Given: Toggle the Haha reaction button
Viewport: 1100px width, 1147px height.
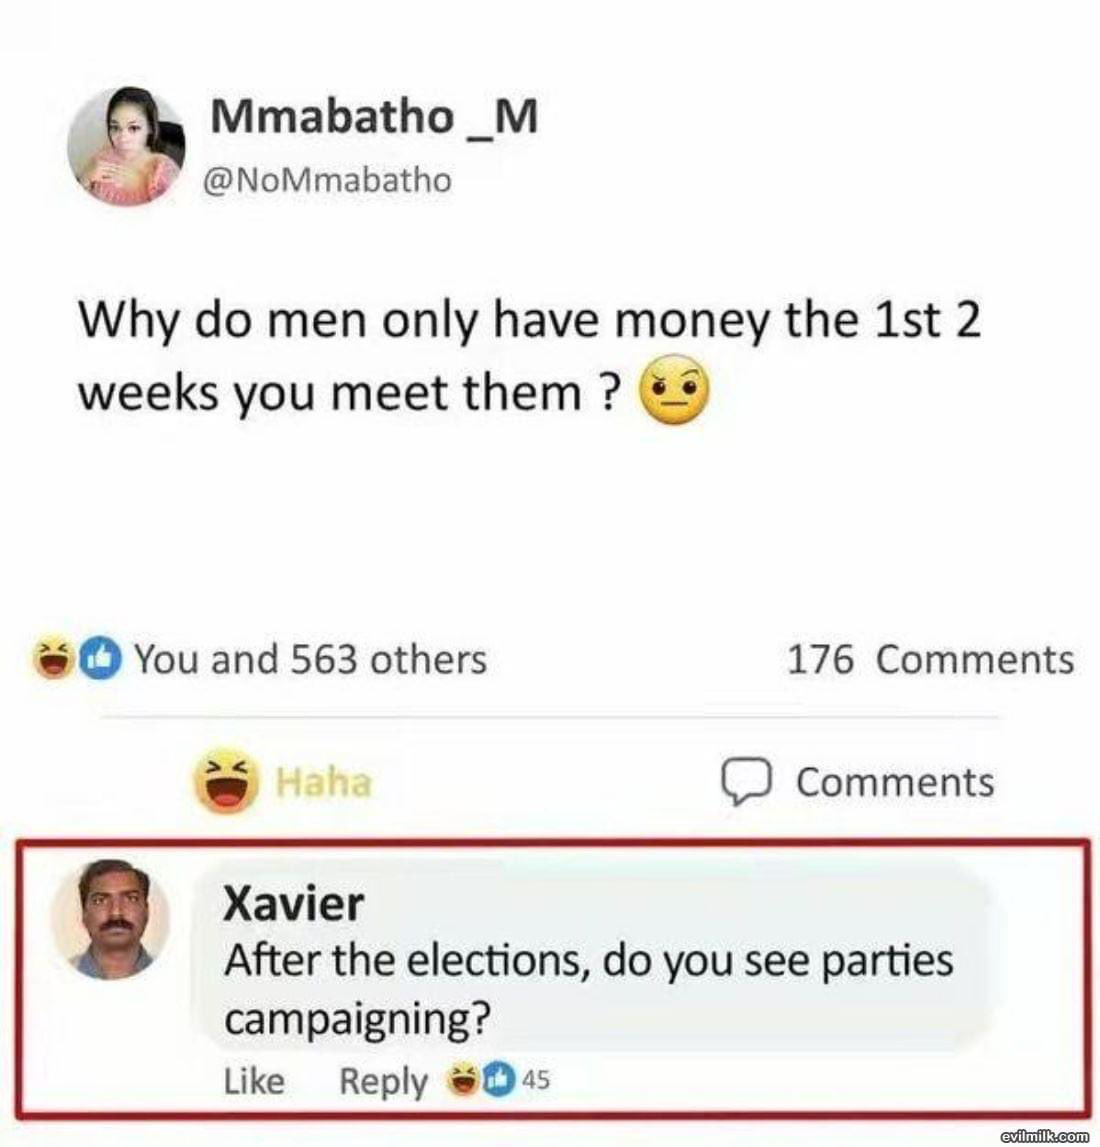Looking at the screenshot, I should (x=284, y=781).
